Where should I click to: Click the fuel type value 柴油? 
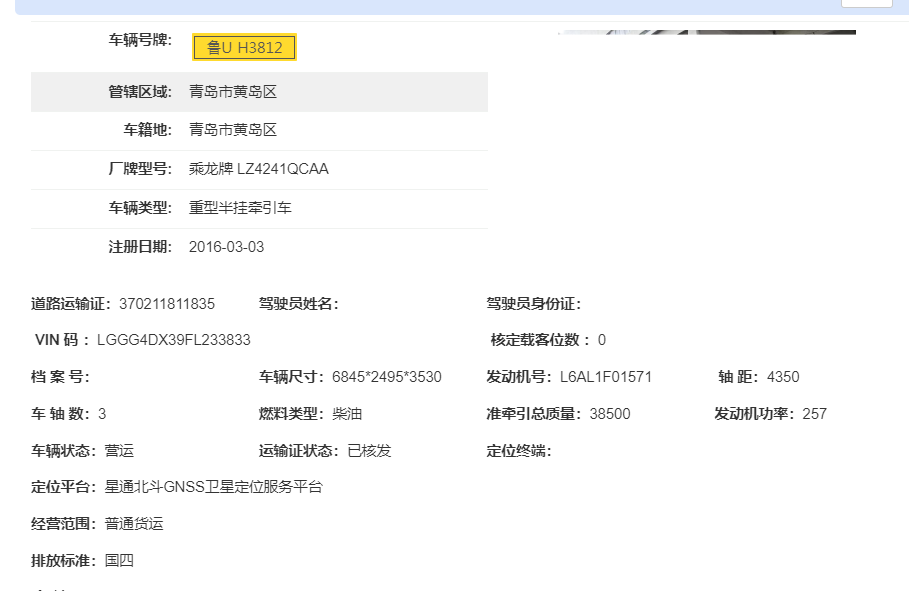(x=347, y=414)
